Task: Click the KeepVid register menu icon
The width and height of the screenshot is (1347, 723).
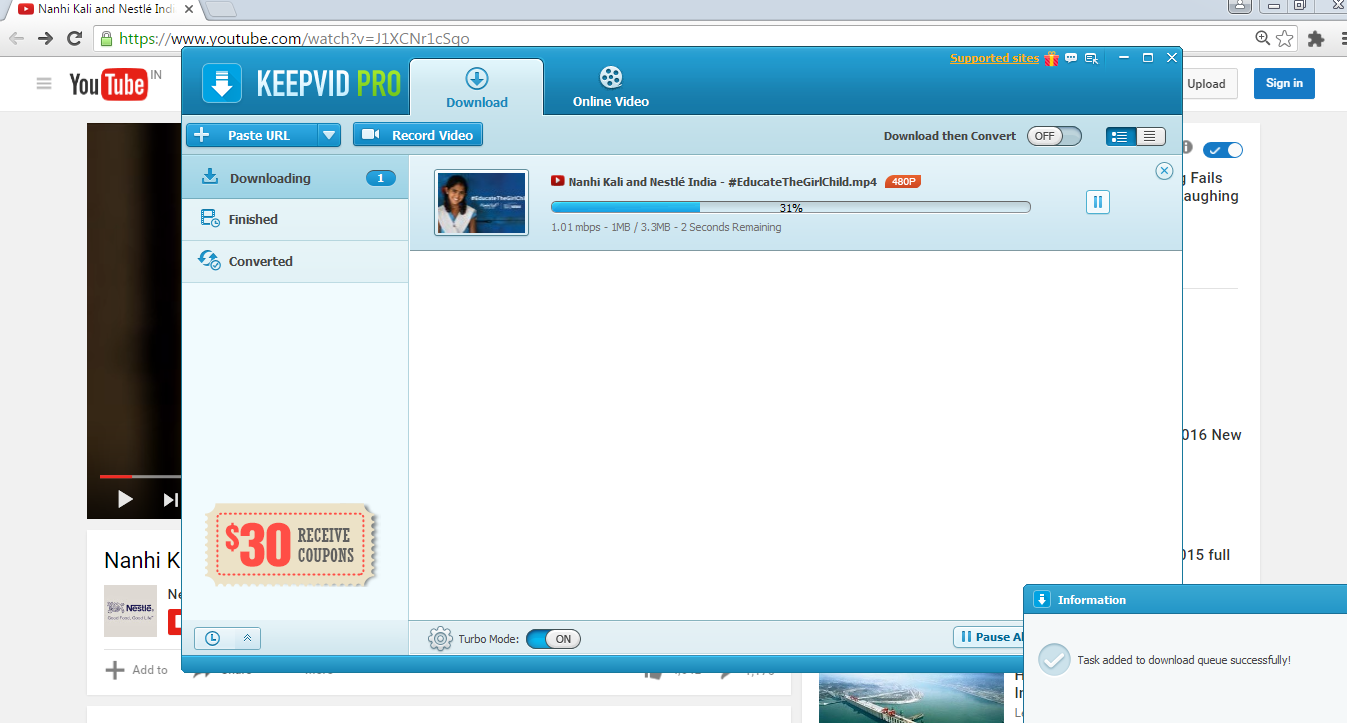Action: (x=1092, y=58)
